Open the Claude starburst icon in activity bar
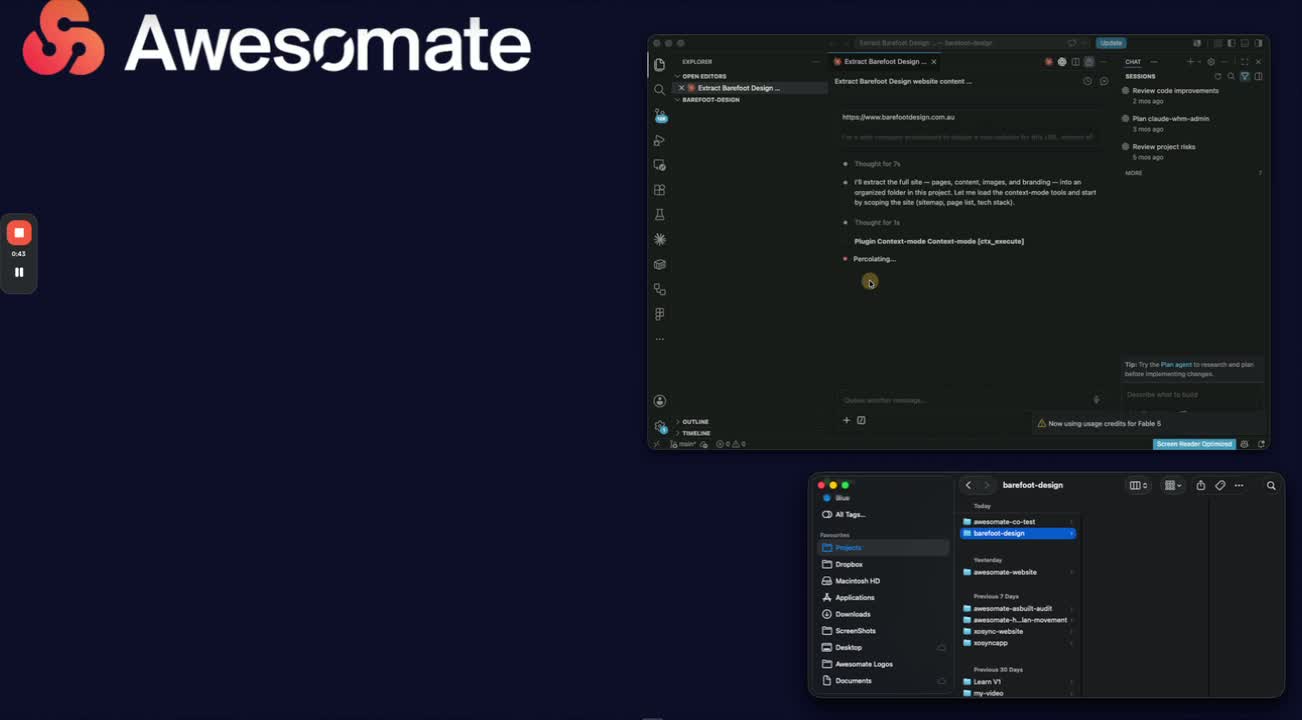The width and height of the screenshot is (1302, 720). tap(659, 240)
